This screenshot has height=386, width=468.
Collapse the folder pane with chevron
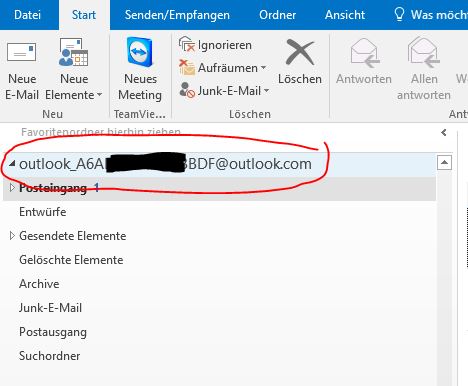click(x=444, y=133)
